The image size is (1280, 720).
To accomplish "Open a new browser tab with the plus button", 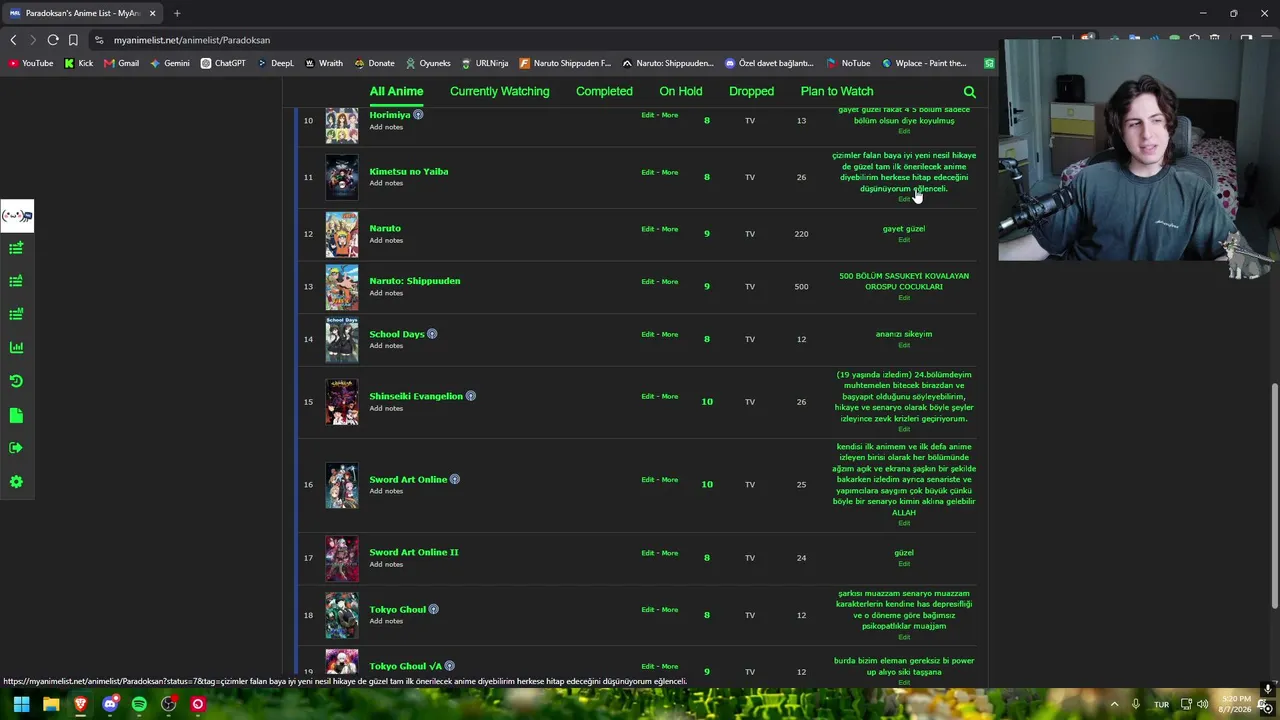I will pos(177,13).
